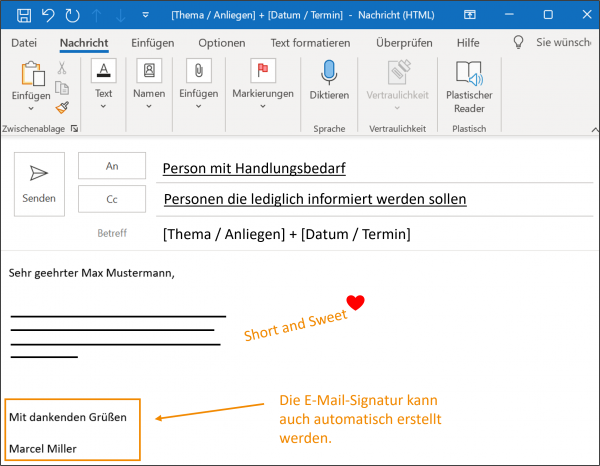The width and height of the screenshot is (600, 466).
Task: Open the Quick Access Toolbar customize dropdown
Action: coord(145,15)
